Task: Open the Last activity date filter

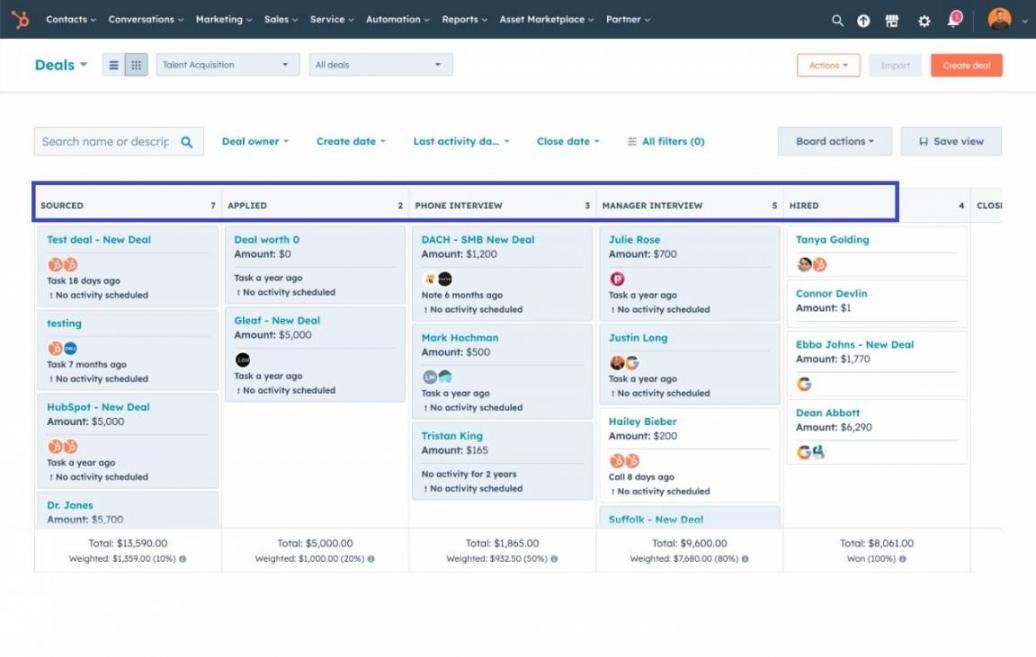Action: (461, 141)
